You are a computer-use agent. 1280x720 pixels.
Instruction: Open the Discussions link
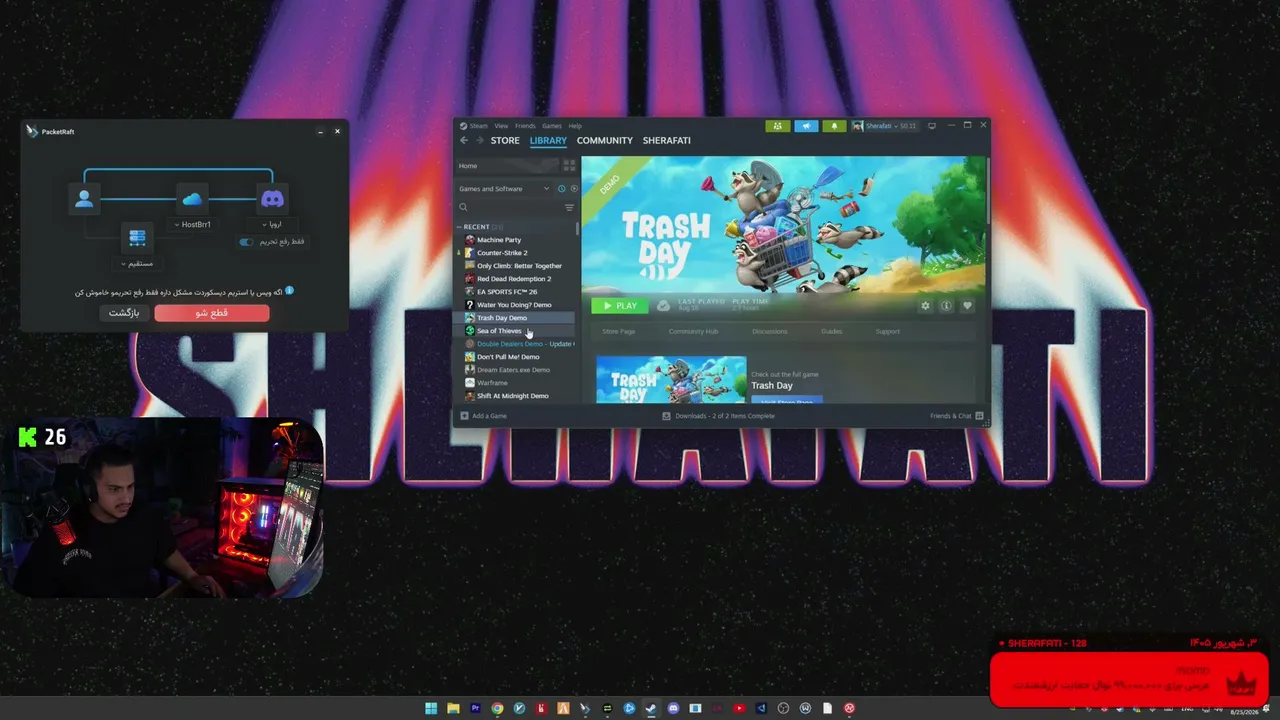(x=770, y=331)
